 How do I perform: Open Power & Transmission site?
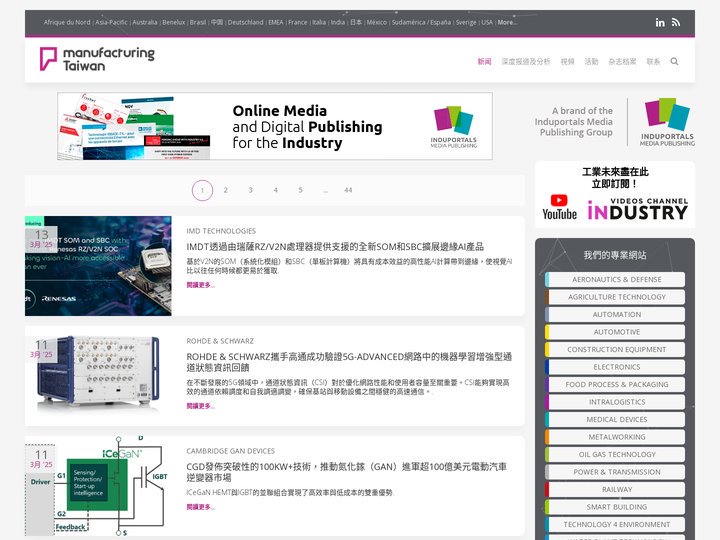point(615,472)
